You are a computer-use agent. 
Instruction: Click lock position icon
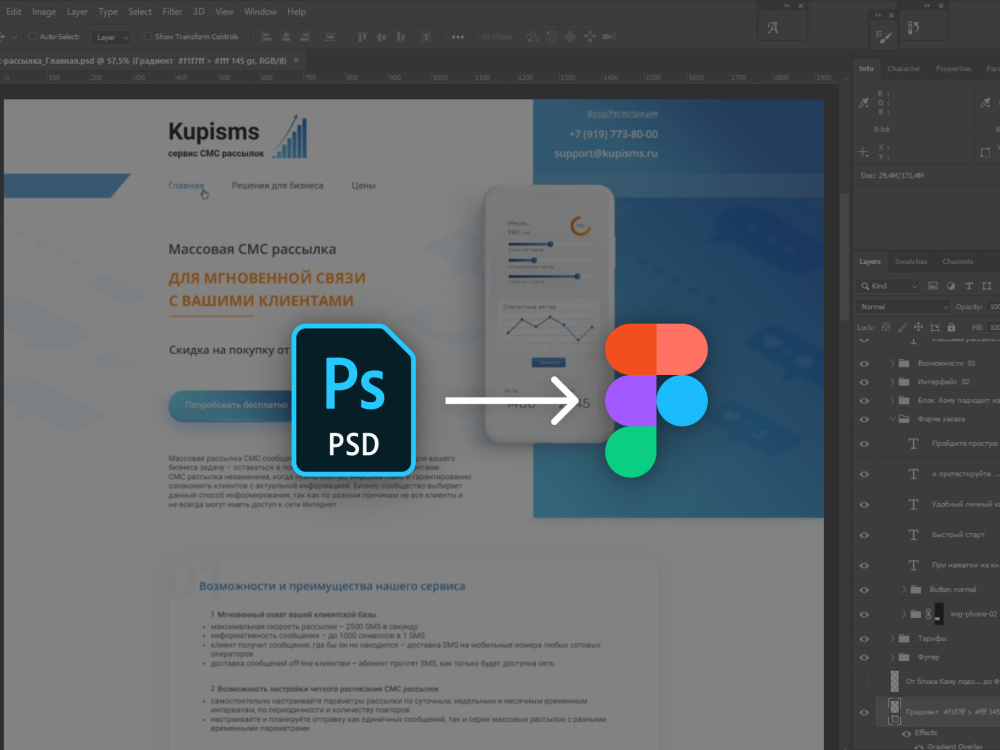tap(918, 327)
